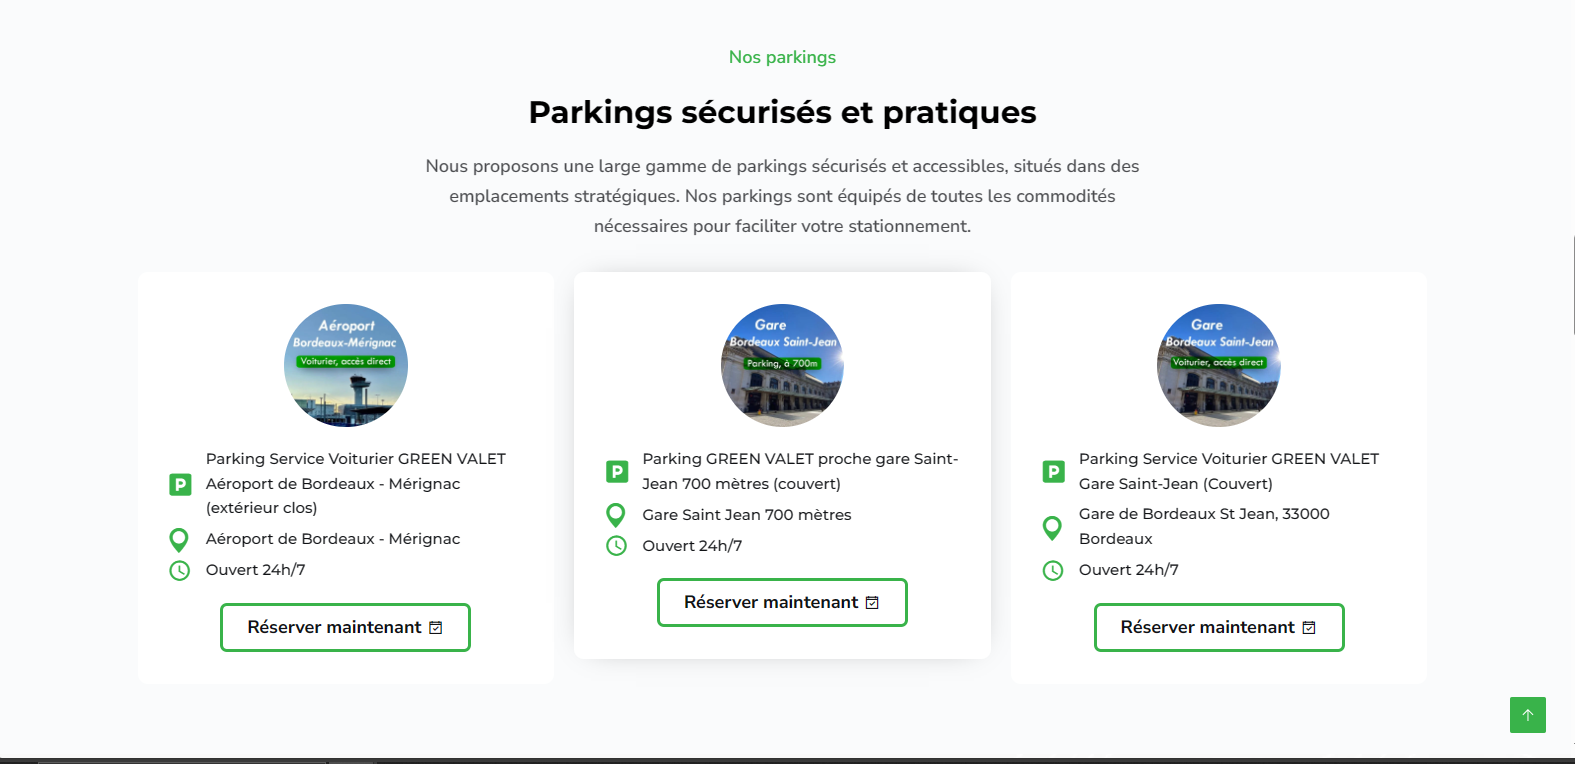Click the 'Aéroport de Bordeaux - Mérignac' location text
Screen dimensions: 1575x764
[333, 539]
